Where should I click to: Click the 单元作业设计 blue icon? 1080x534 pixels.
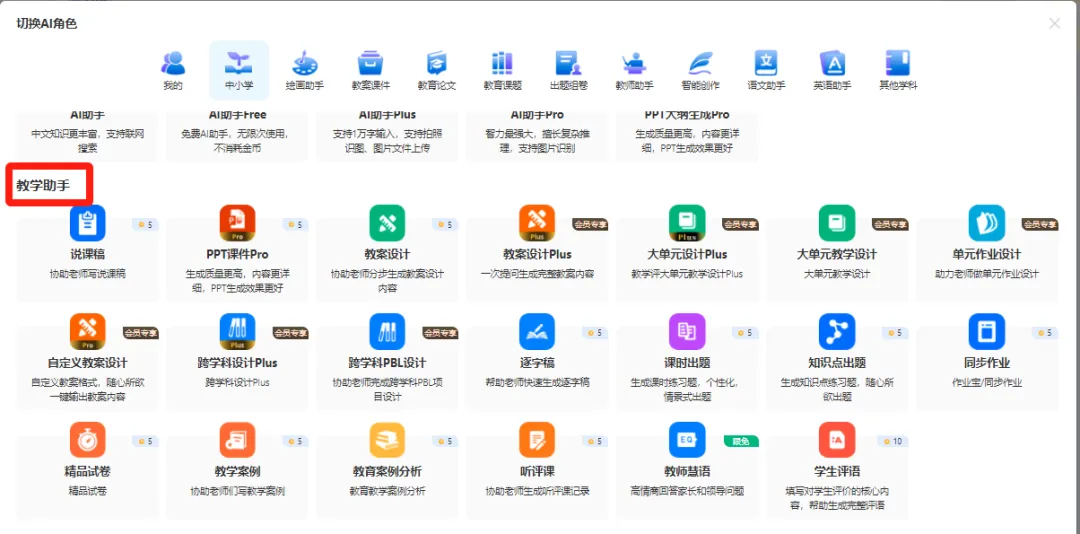[986, 223]
